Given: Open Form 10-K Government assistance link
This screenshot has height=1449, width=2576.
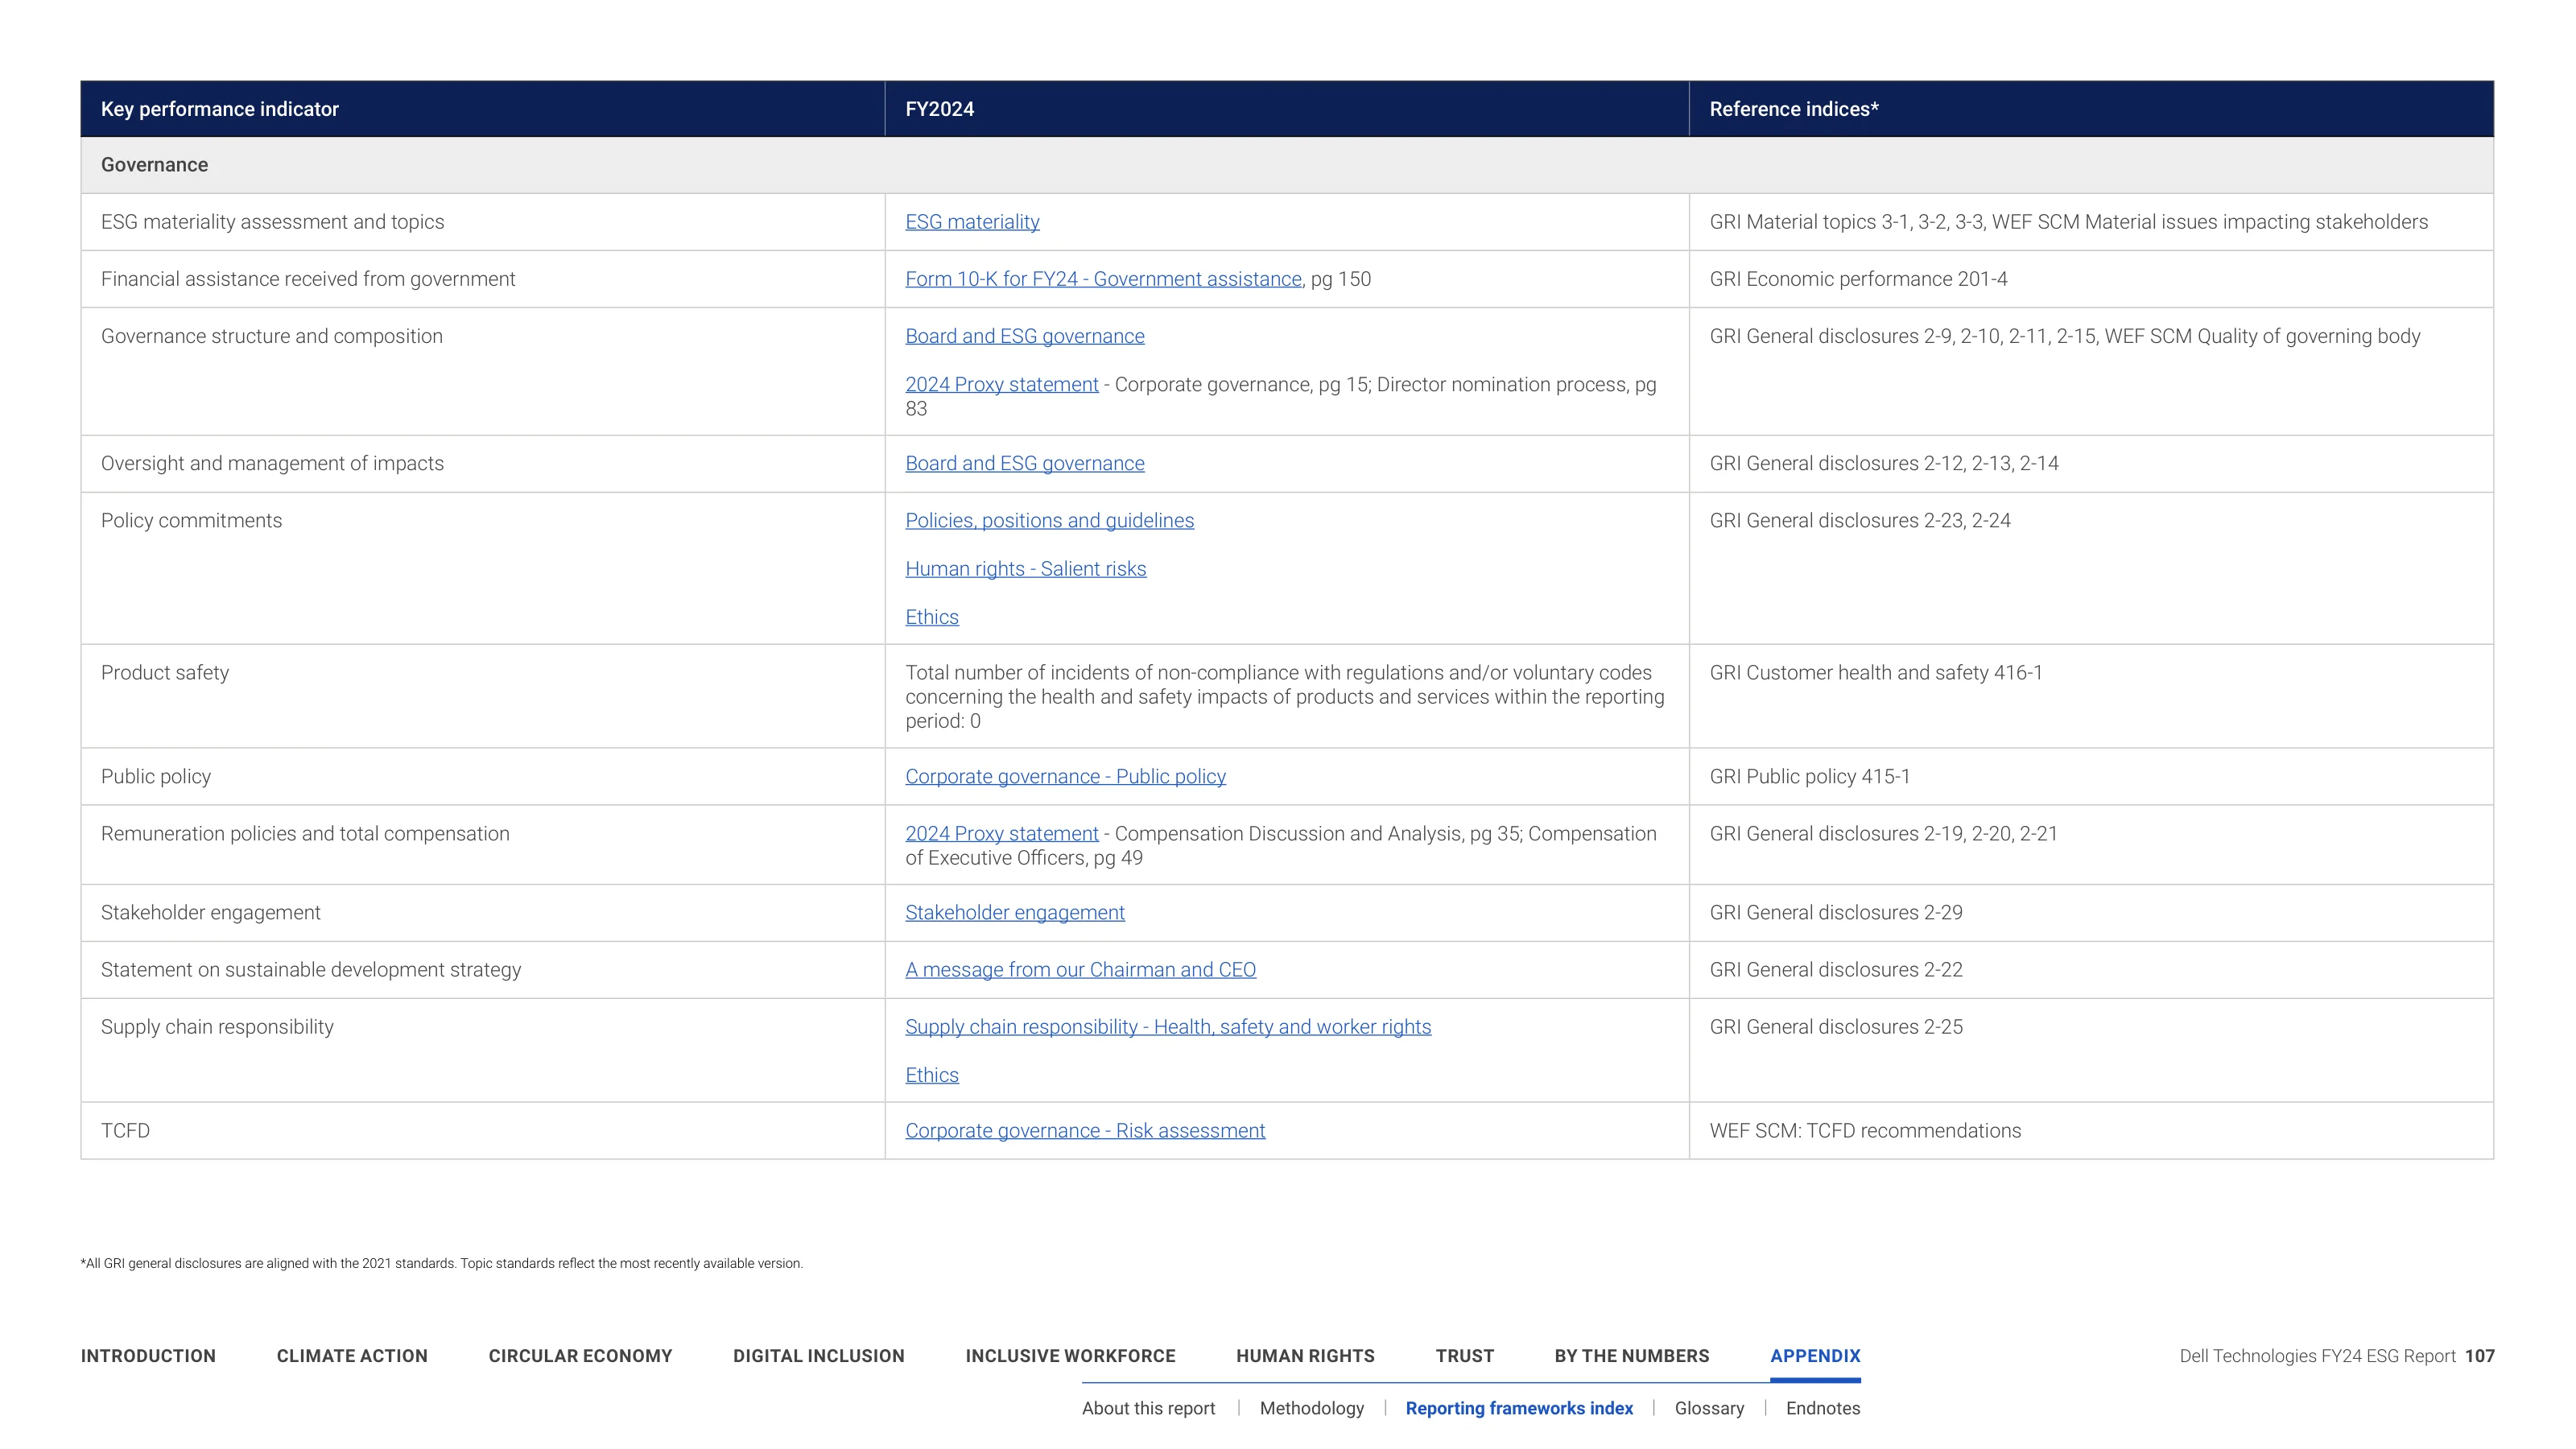Looking at the screenshot, I should click(x=1103, y=279).
